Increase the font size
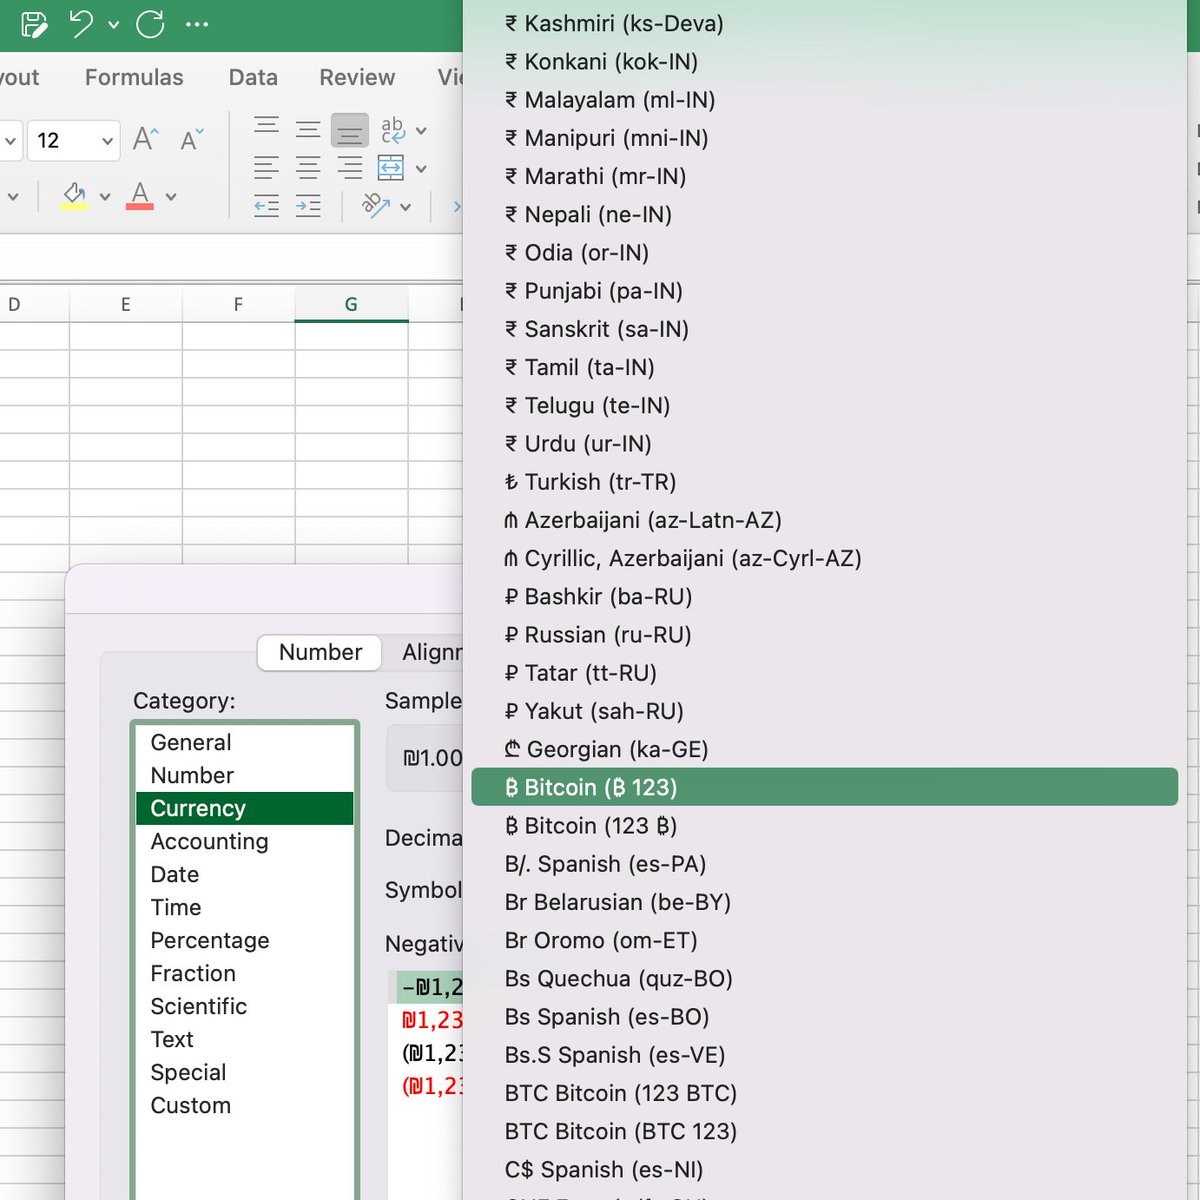Image resolution: width=1200 pixels, height=1200 pixels. pyautogui.click(x=143, y=140)
